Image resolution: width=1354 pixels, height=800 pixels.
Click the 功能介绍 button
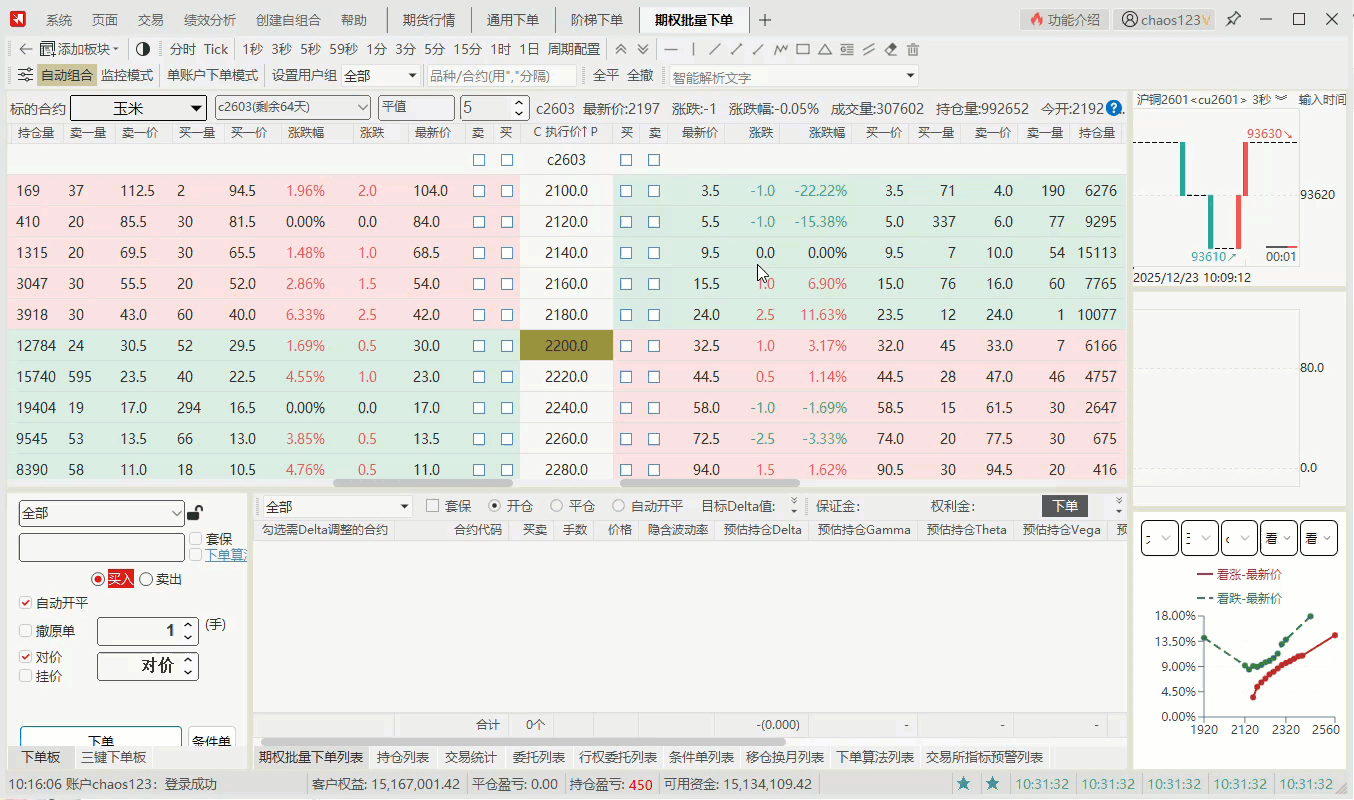pos(1065,20)
